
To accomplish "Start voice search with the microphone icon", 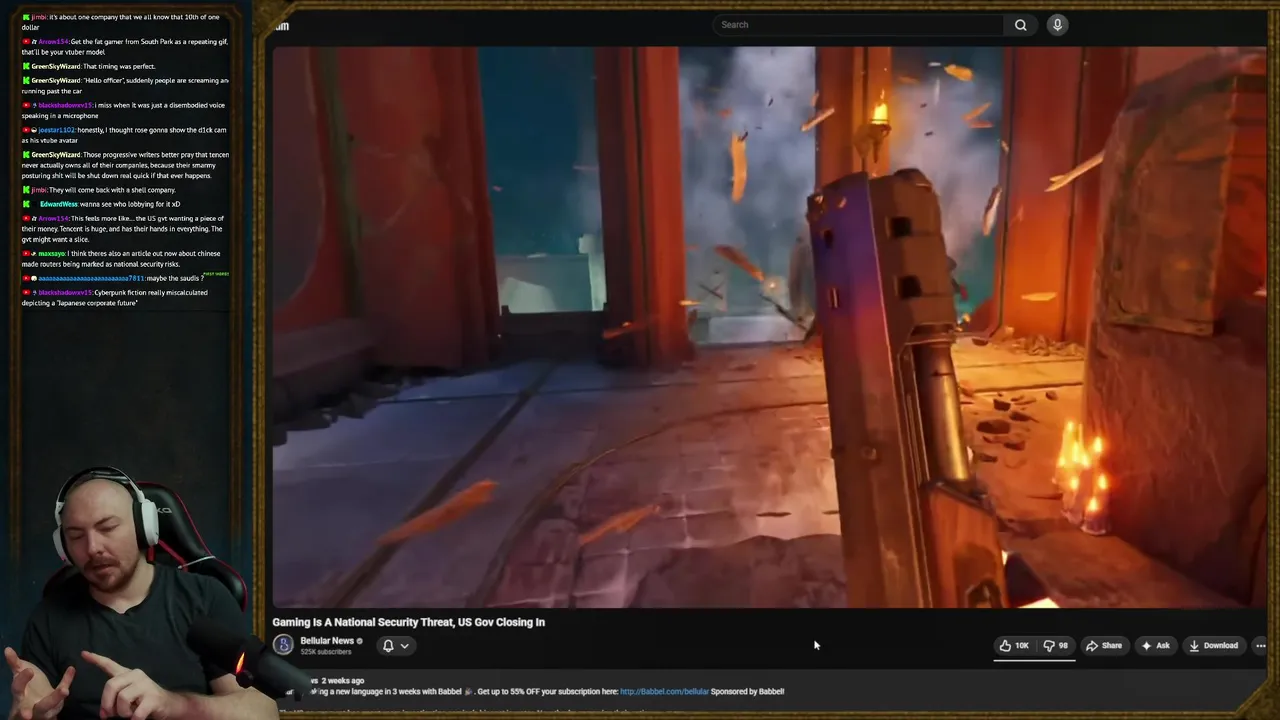I will [x=1057, y=25].
